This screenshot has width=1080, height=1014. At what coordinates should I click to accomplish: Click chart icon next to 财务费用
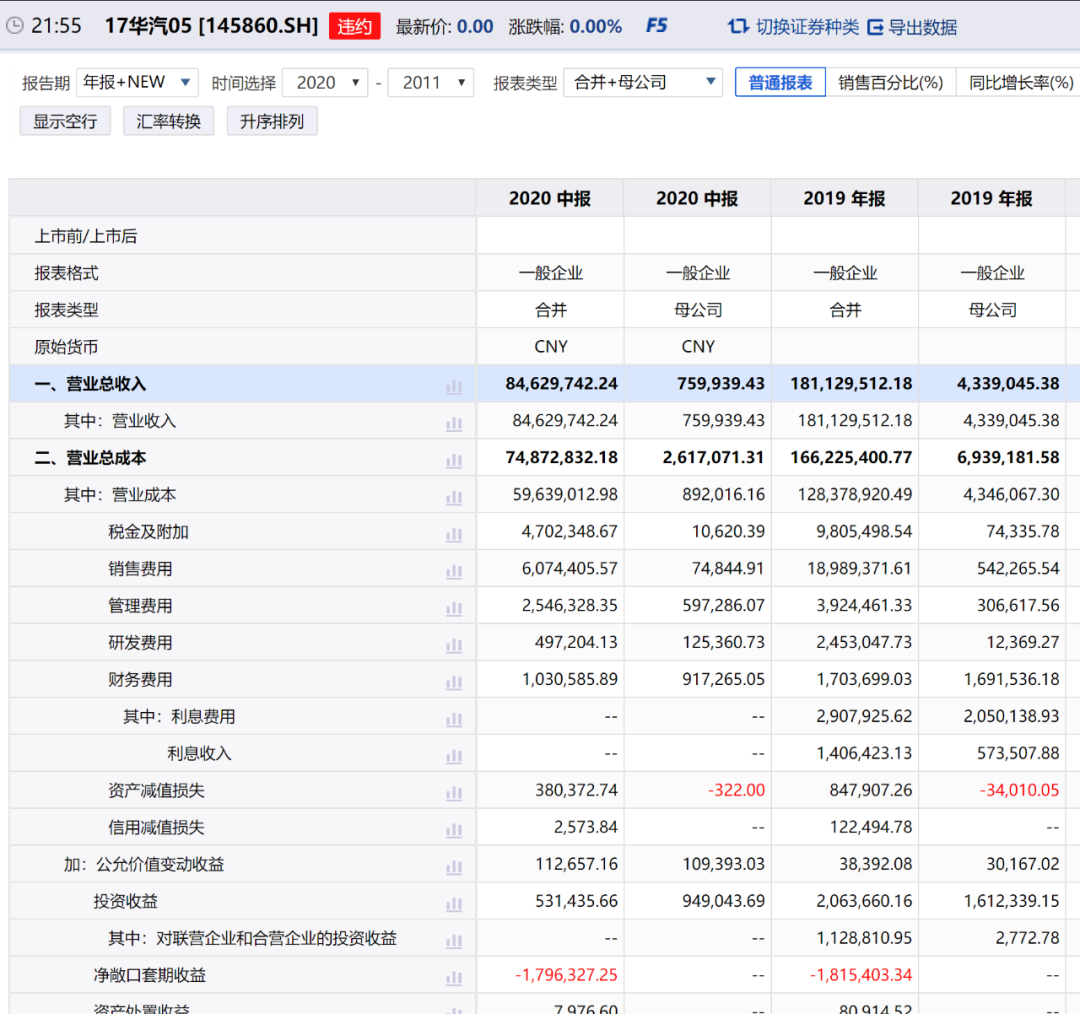(x=454, y=682)
